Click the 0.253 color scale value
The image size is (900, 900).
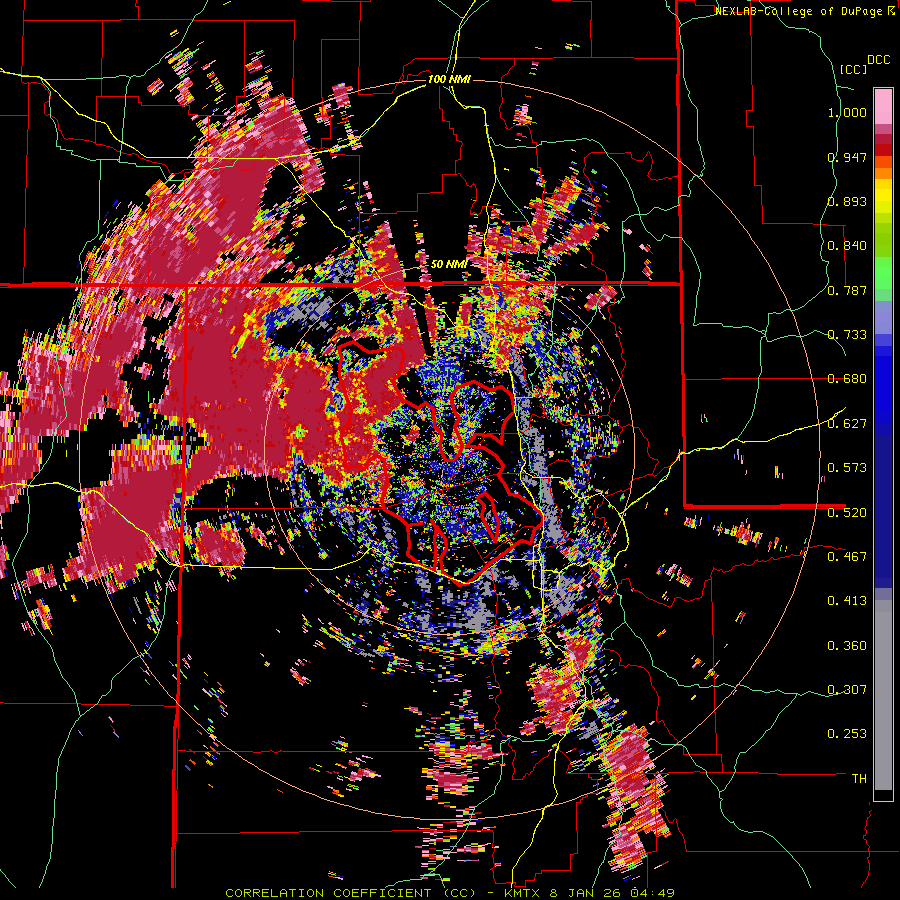(x=847, y=734)
